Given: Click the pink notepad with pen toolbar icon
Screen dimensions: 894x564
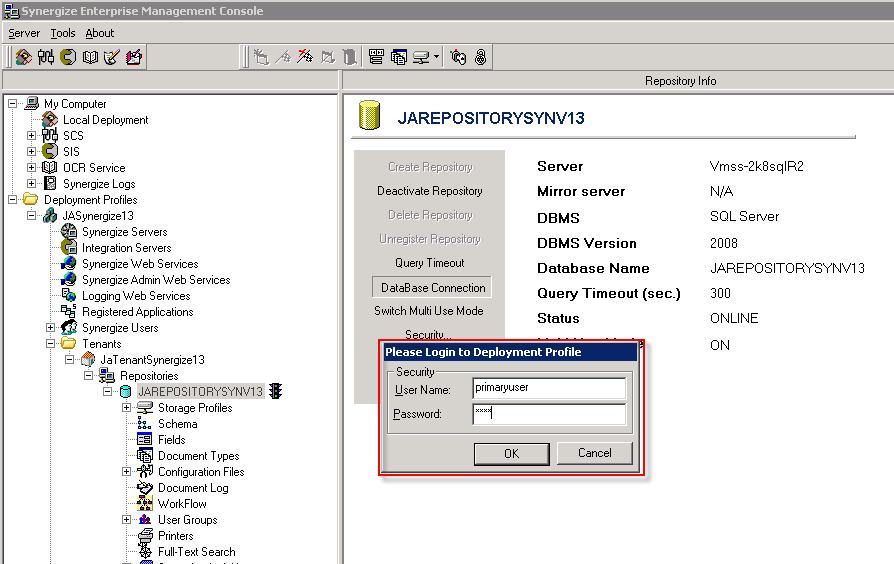Looking at the screenshot, I should pos(134,57).
